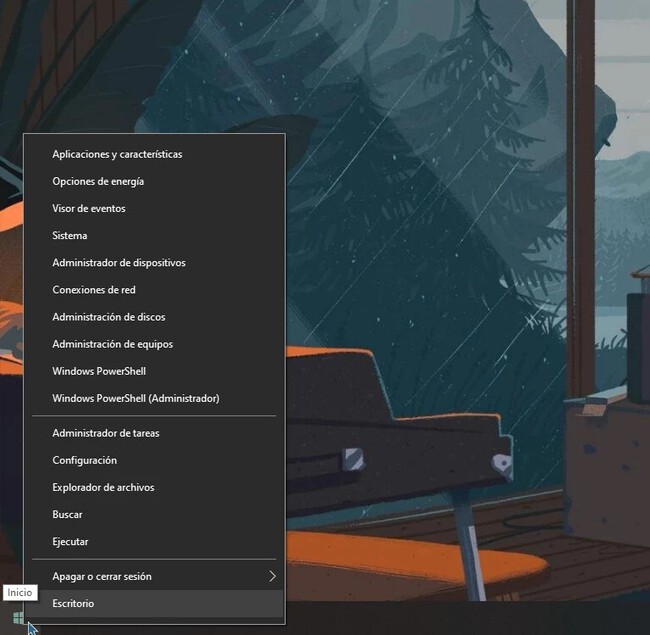Open Aplicaciones y características
The height and width of the screenshot is (635, 650).
coord(154,154)
